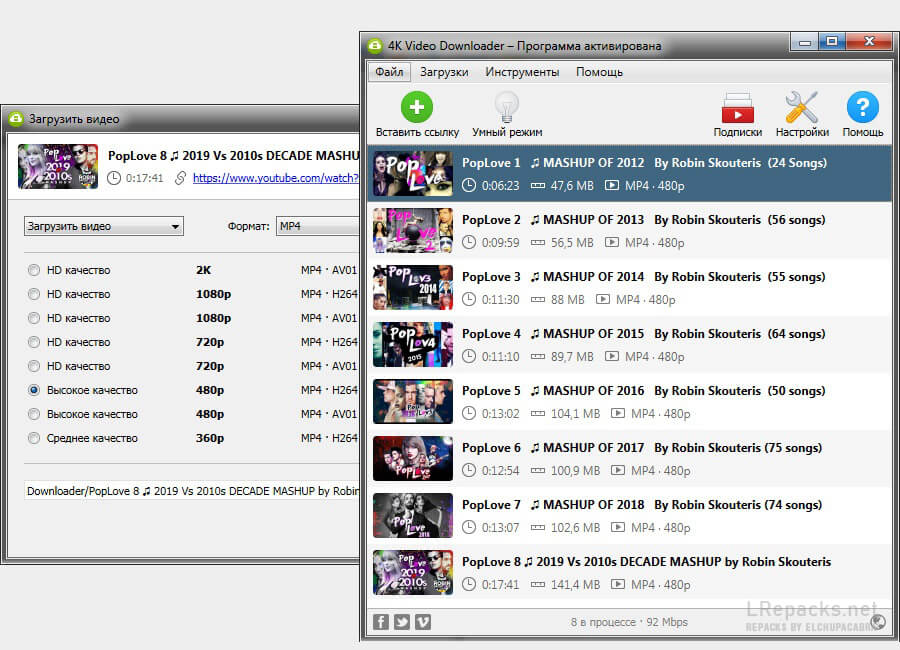Screen dimensions: 900x650
Task: Select Среднее качество 360p H264 option
Action: [x=34, y=438]
